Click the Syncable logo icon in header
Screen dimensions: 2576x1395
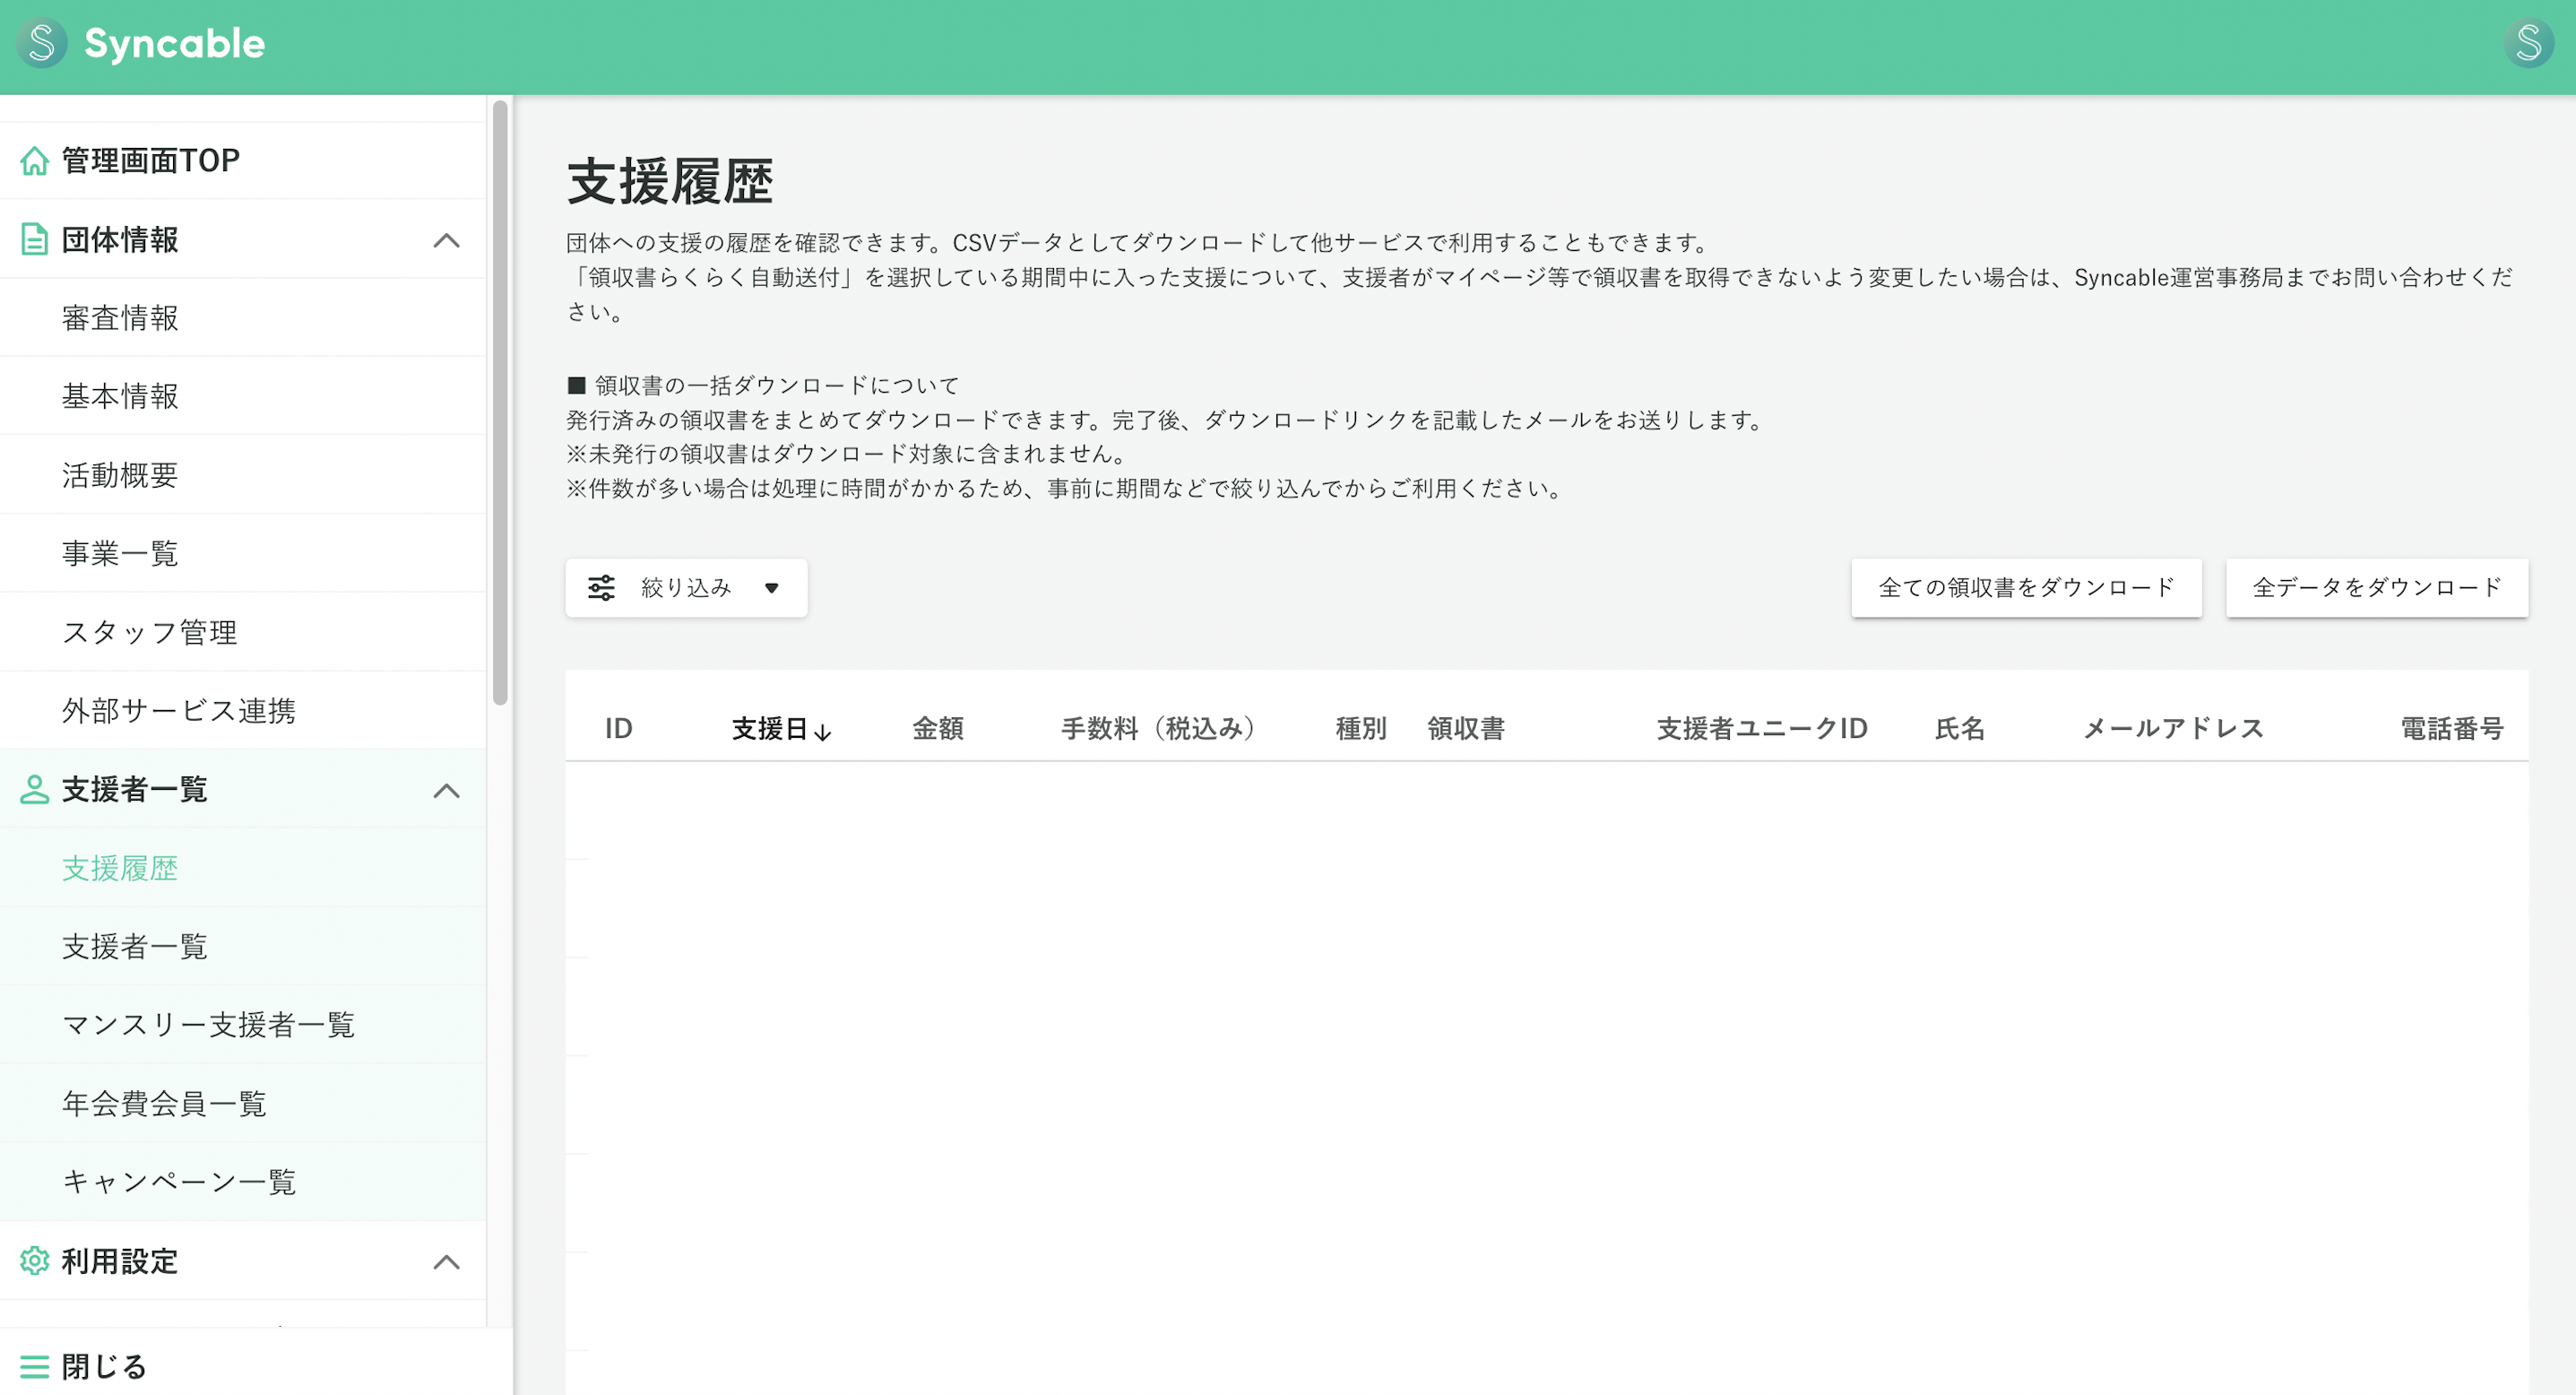(42, 43)
